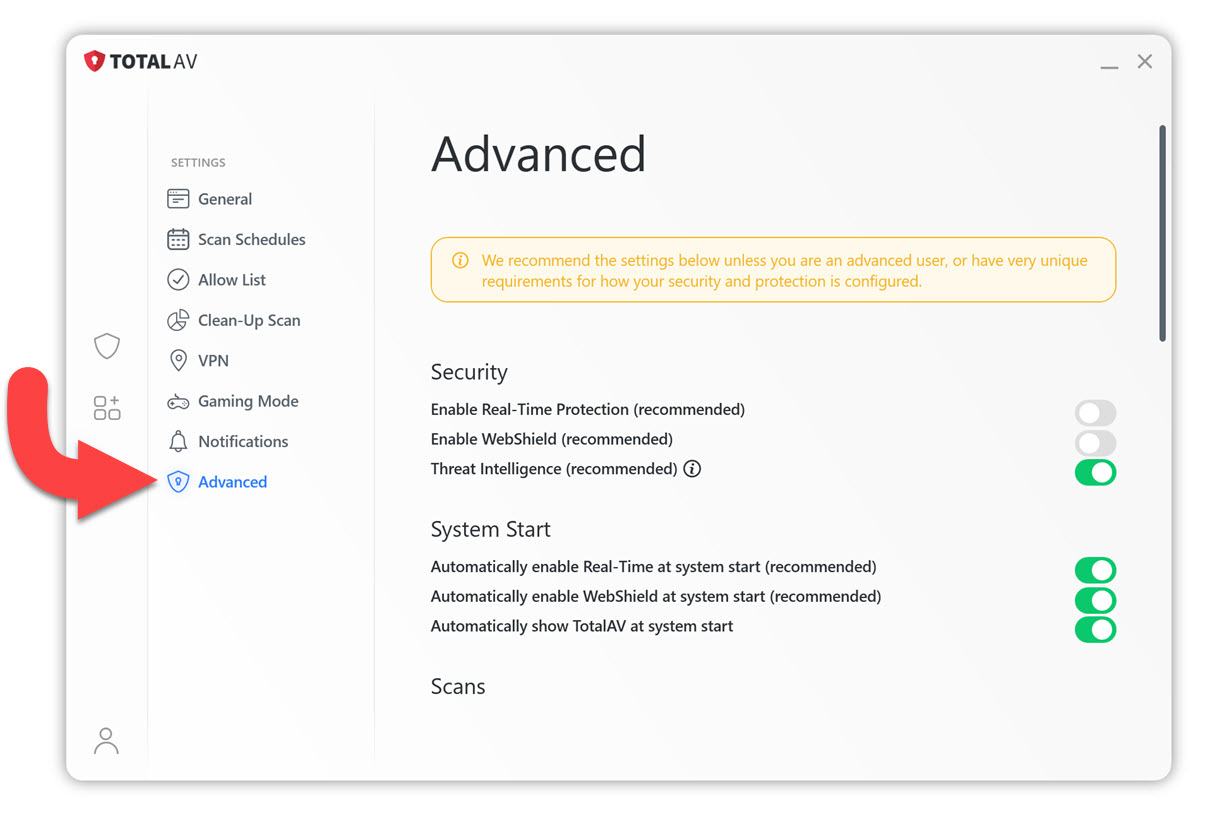Image resolution: width=1222 pixels, height=826 pixels.
Task: Click the TotalAV logo in title bar
Action: pyautogui.click(x=141, y=61)
